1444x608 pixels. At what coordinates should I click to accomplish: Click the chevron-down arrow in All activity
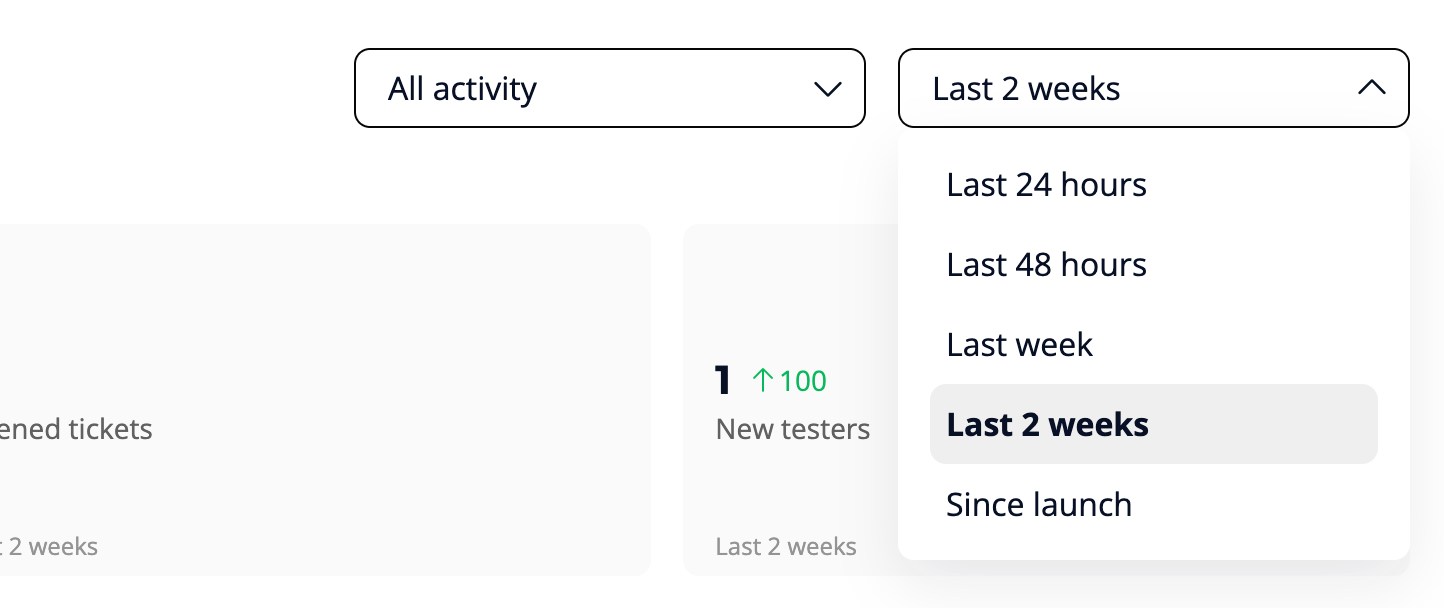[x=827, y=89]
